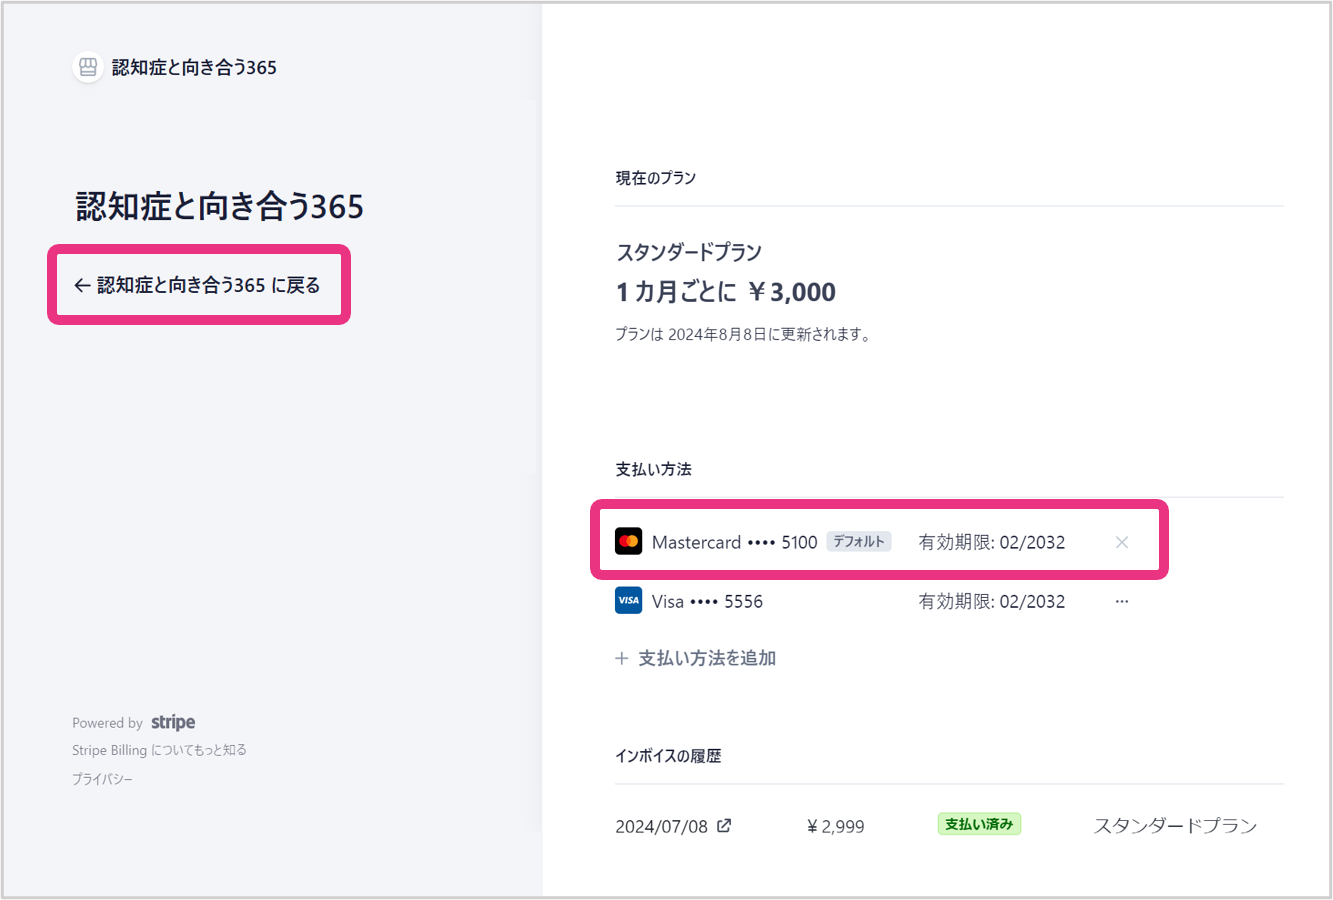Click the デフォルト badge on Mastercard
The height and width of the screenshot is (900, 1333).
tap(858, 542)
